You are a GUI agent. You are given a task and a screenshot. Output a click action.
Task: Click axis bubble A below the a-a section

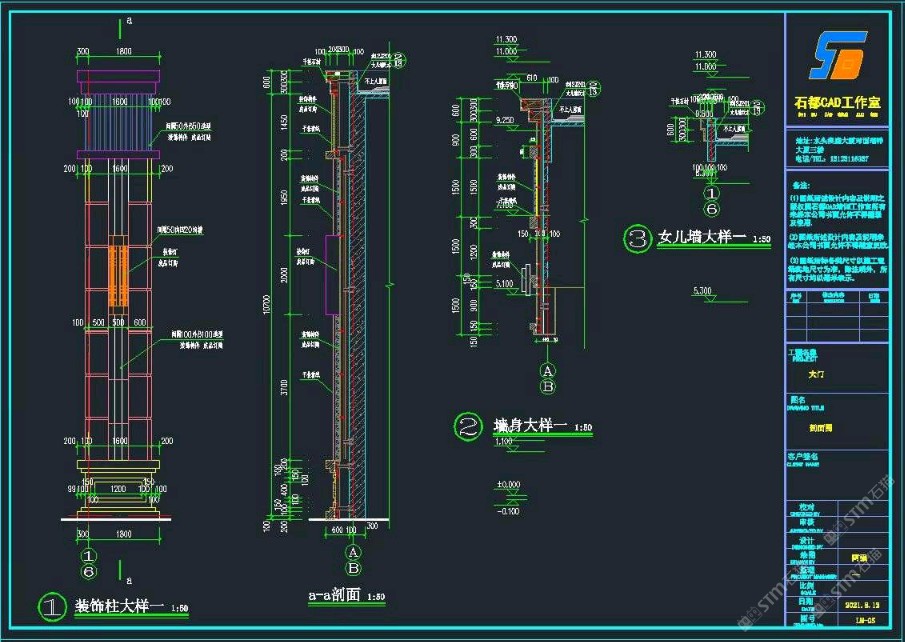pos(351,552)
